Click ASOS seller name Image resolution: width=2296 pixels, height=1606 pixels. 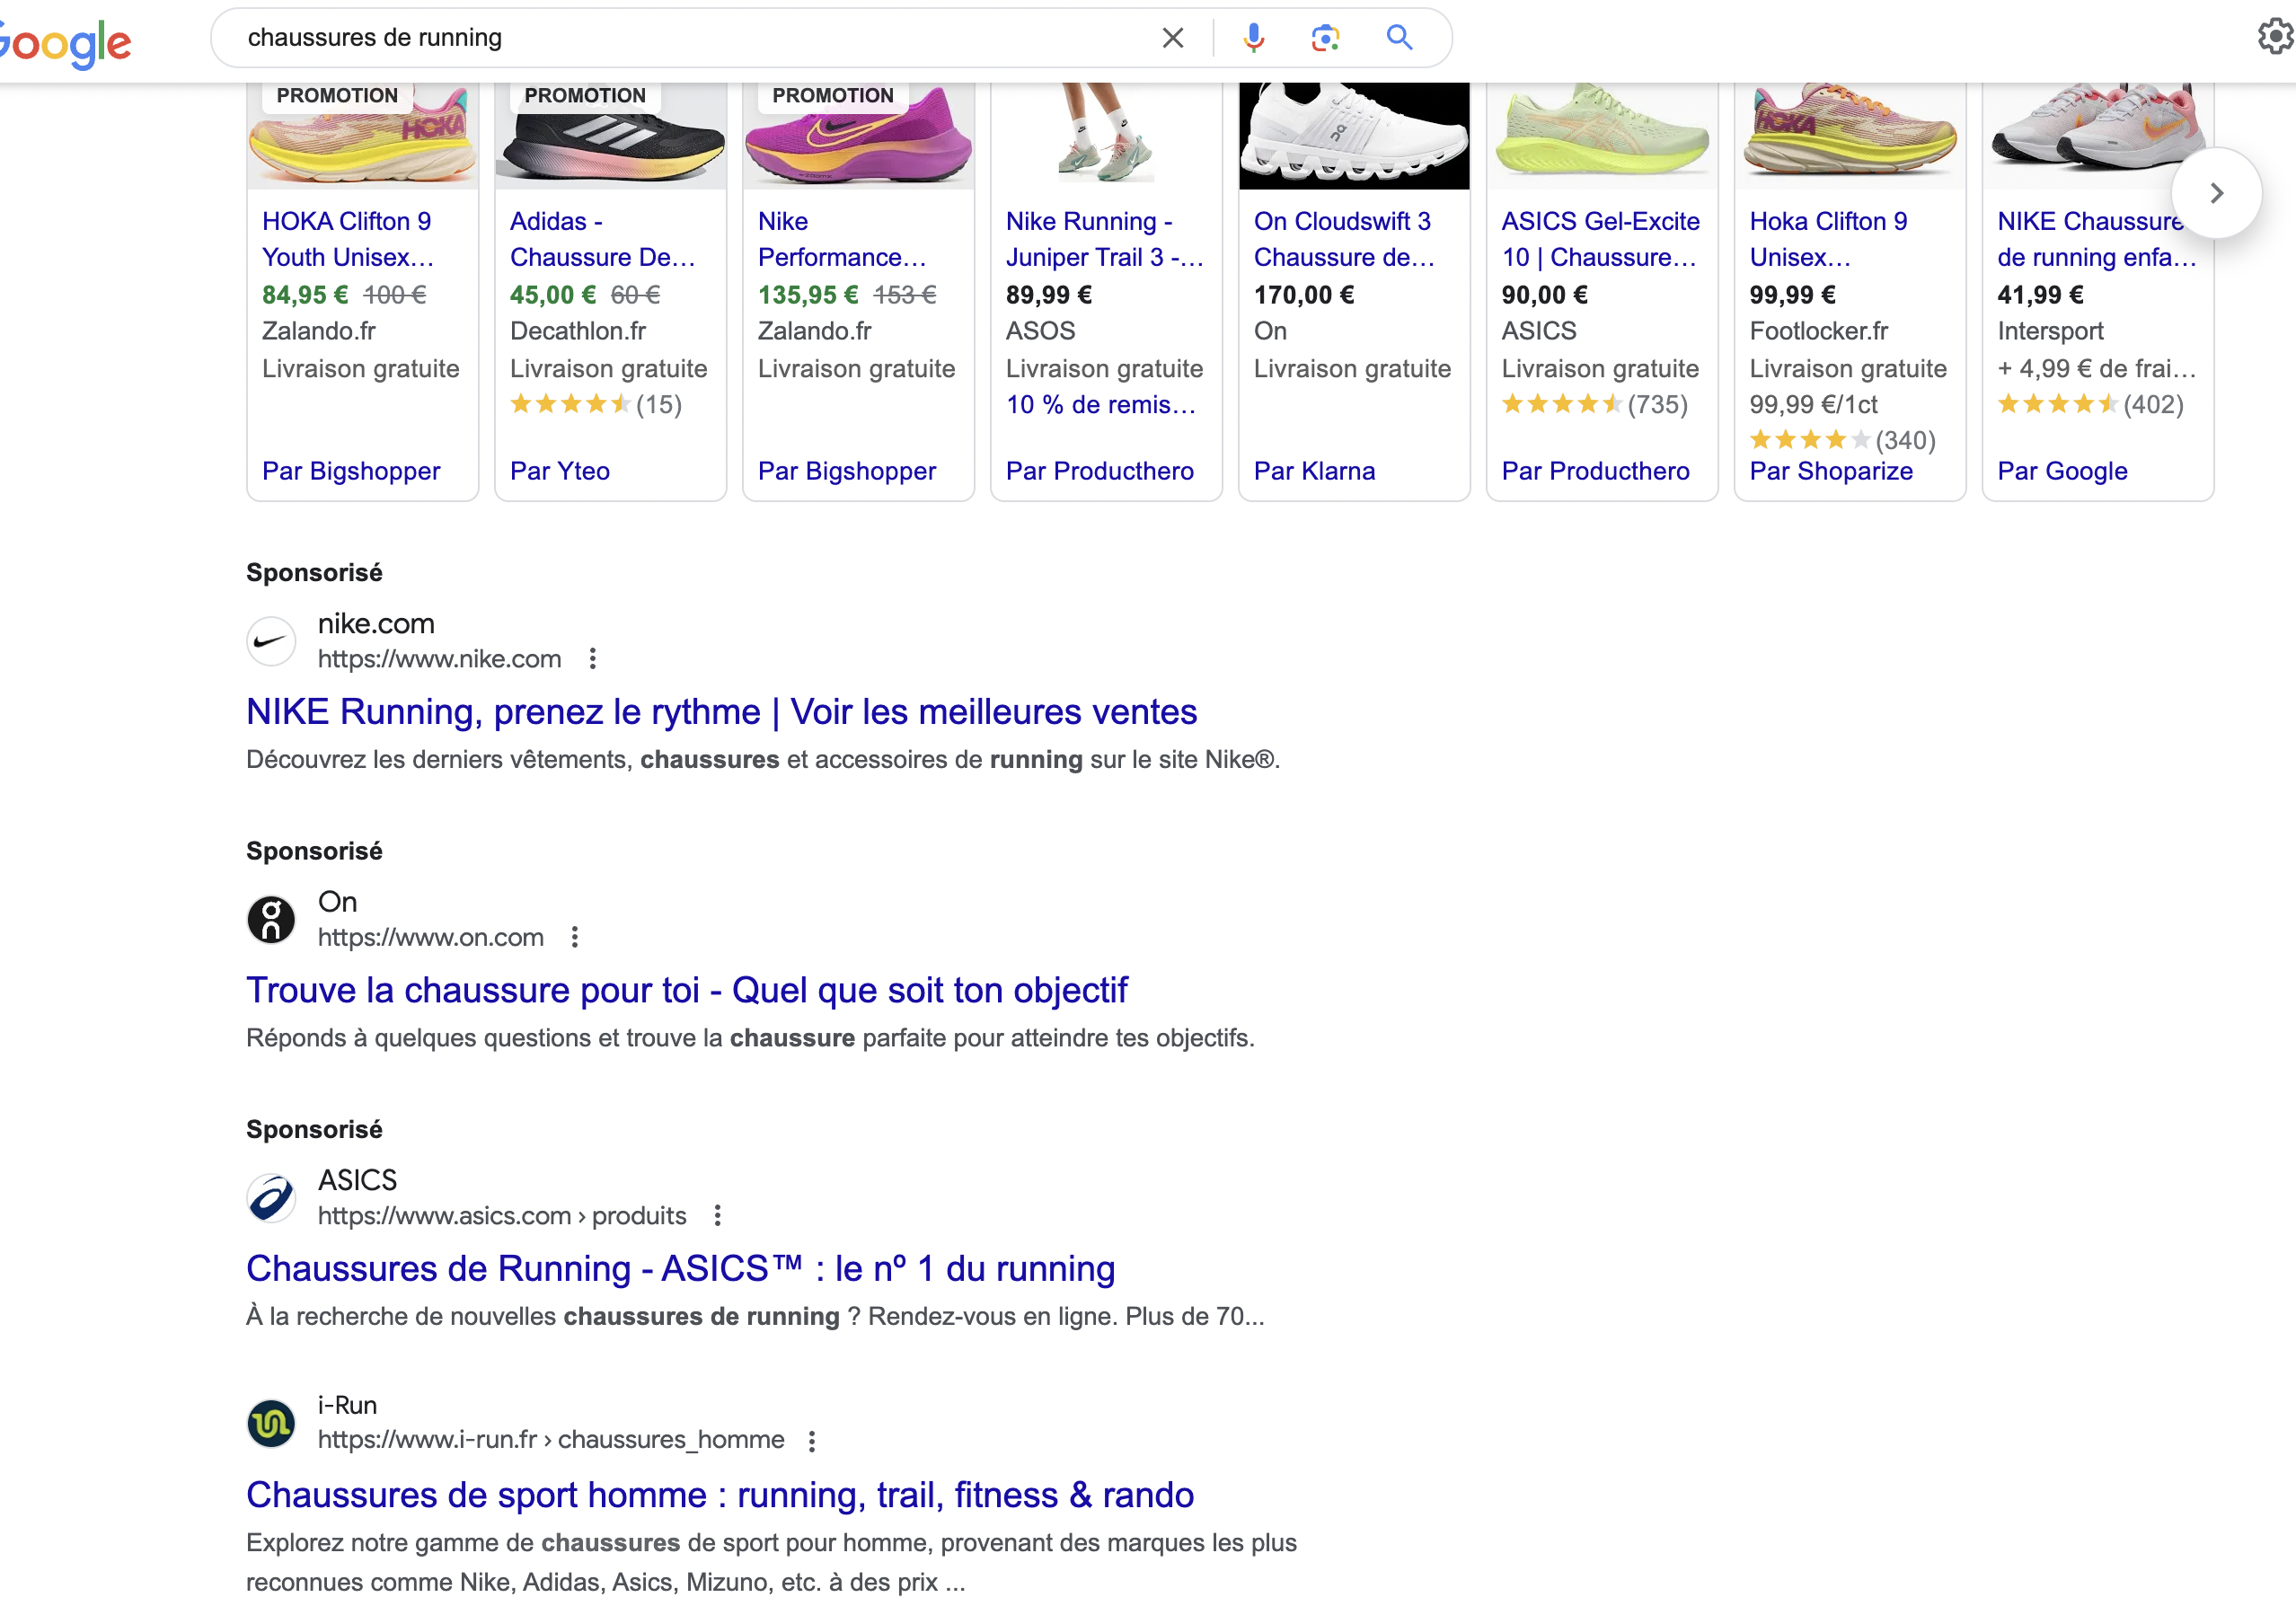1041,331
